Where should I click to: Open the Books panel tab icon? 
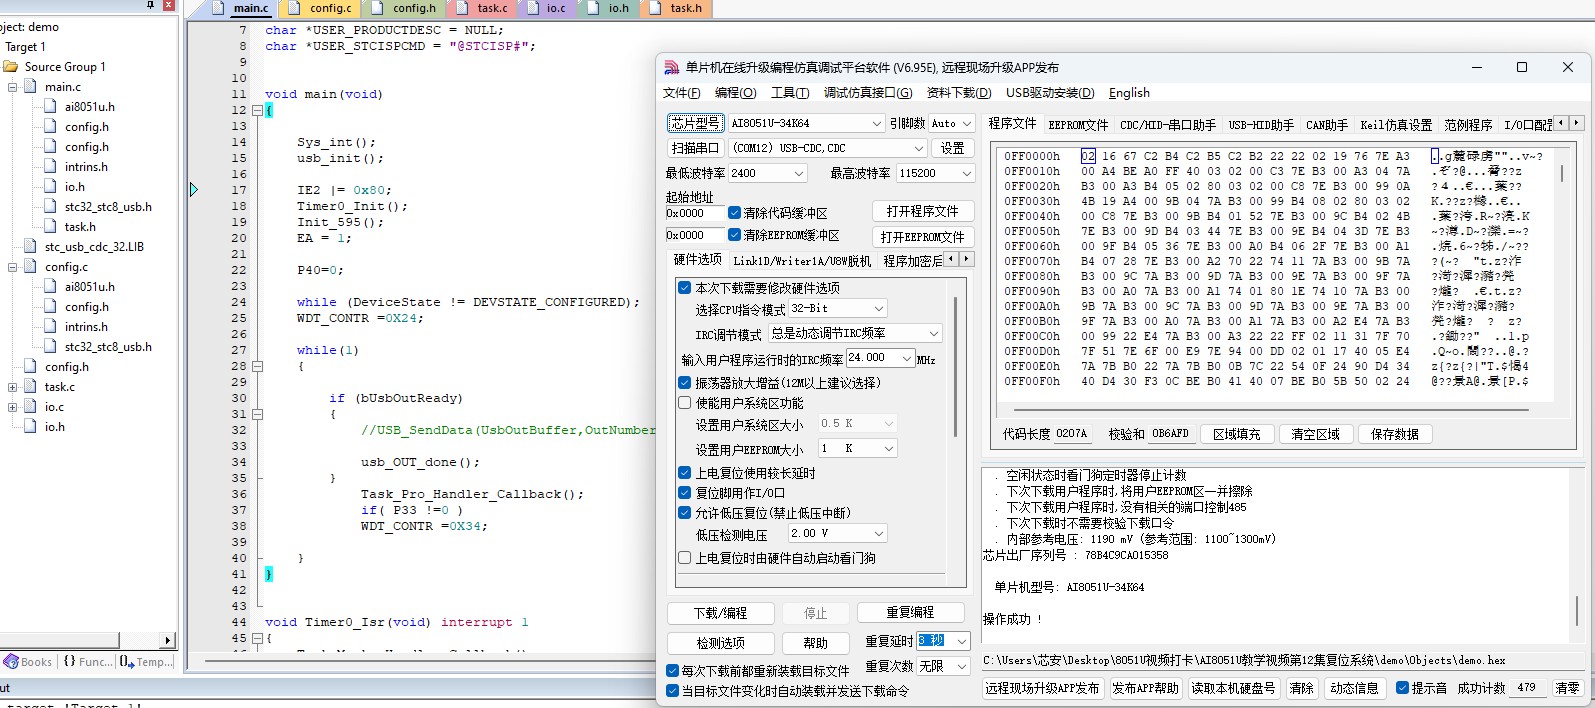(x=11, y=662)
